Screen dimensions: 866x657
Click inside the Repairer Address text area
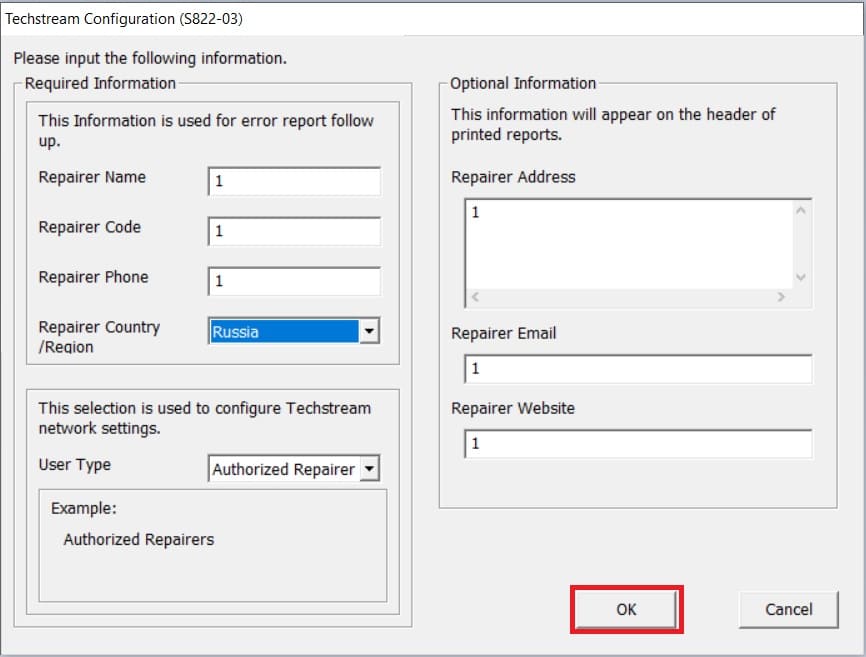pyautogui.click(x=630, y=243)
